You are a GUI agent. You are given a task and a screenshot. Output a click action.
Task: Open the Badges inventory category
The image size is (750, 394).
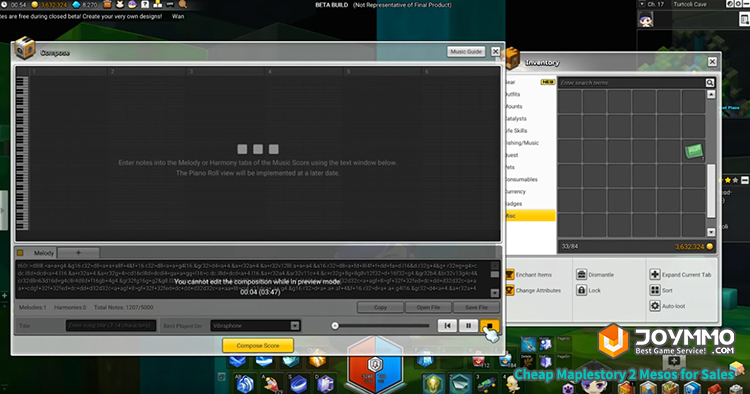point(530,204)
